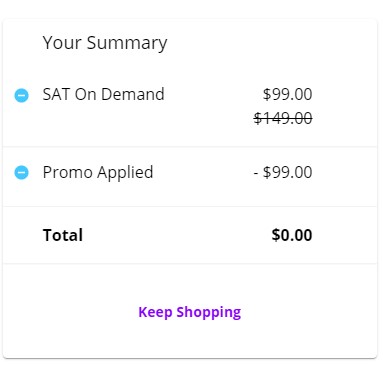Click empty space right of Keep Shopping

point(309,312)
